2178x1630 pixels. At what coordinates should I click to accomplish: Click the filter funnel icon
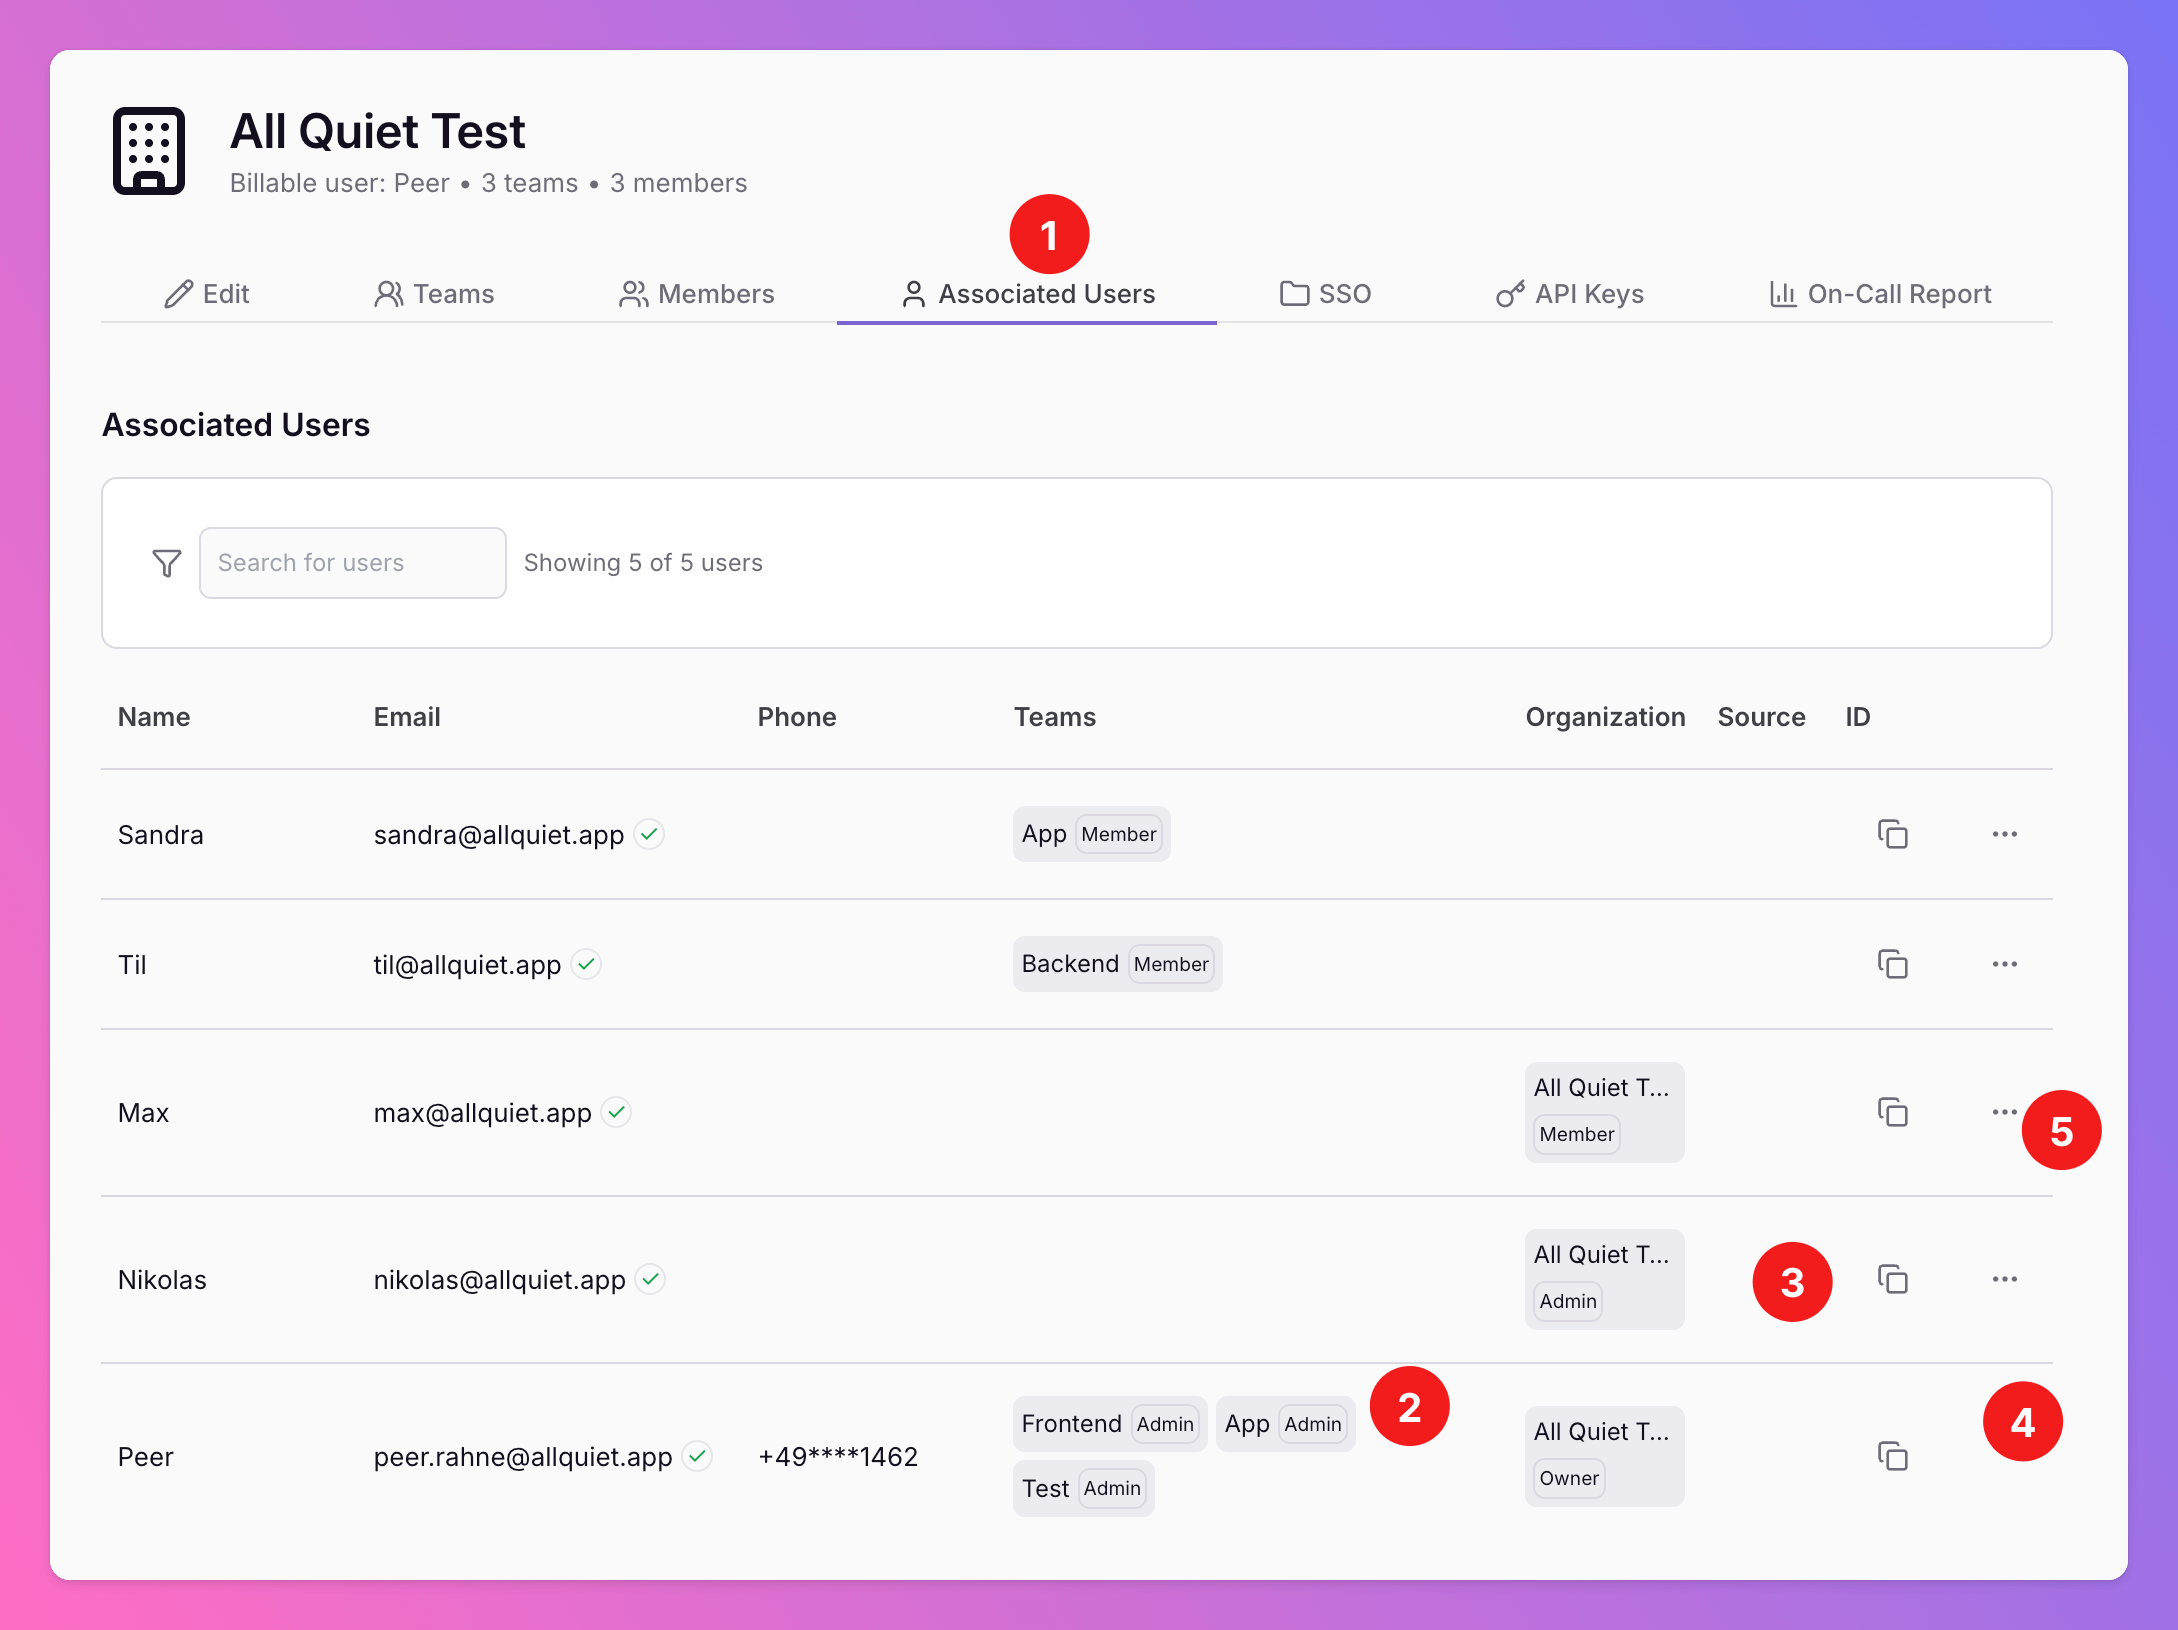point(167,563)
